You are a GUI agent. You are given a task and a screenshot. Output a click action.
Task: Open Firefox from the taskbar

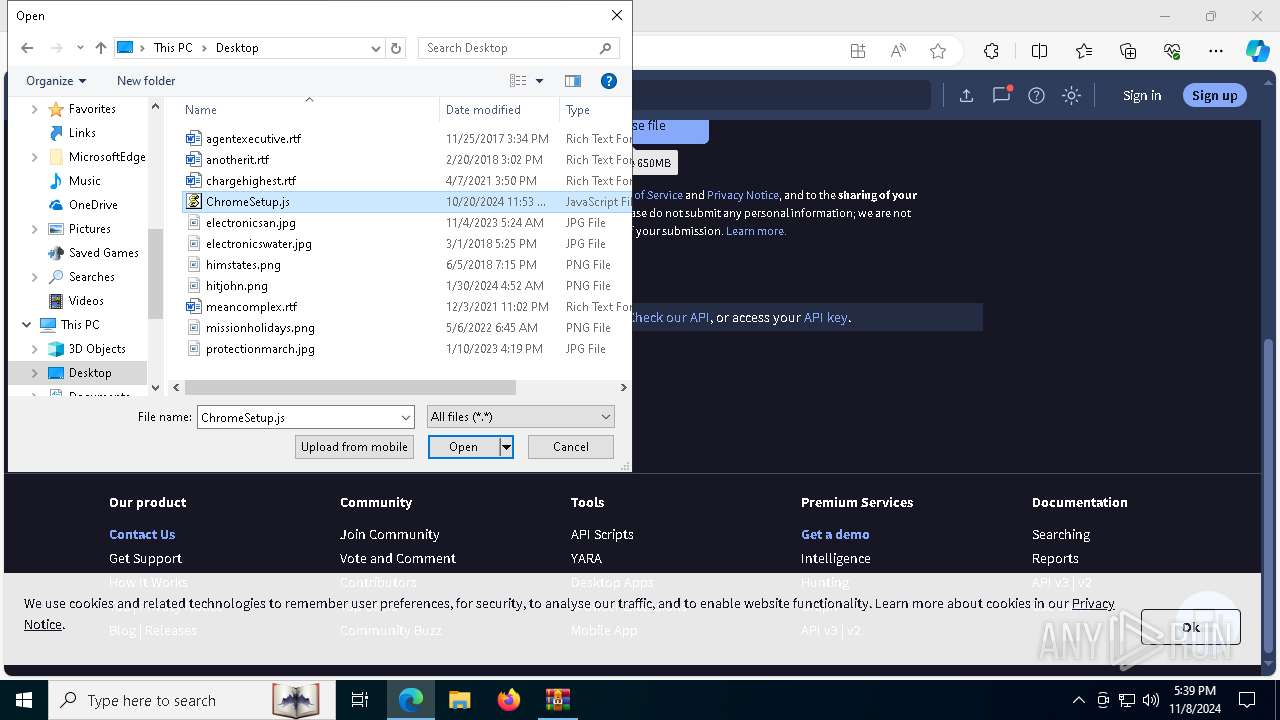click(x=508, y=700)
